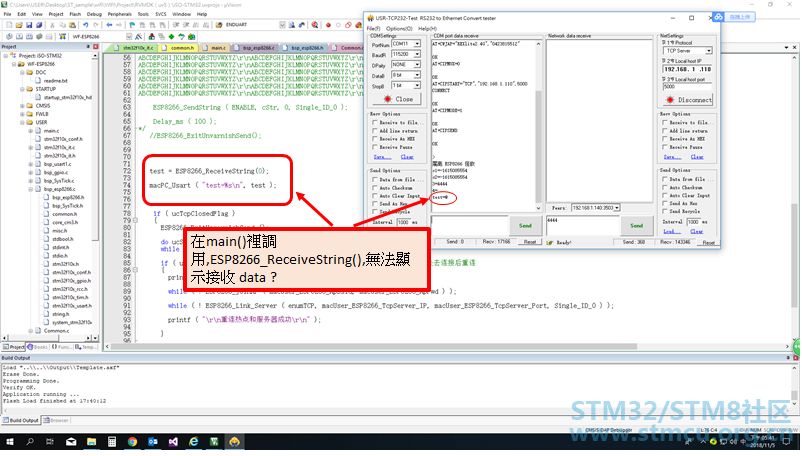
Task: Switch to the common.h editor tab
Action: (179, 48)
